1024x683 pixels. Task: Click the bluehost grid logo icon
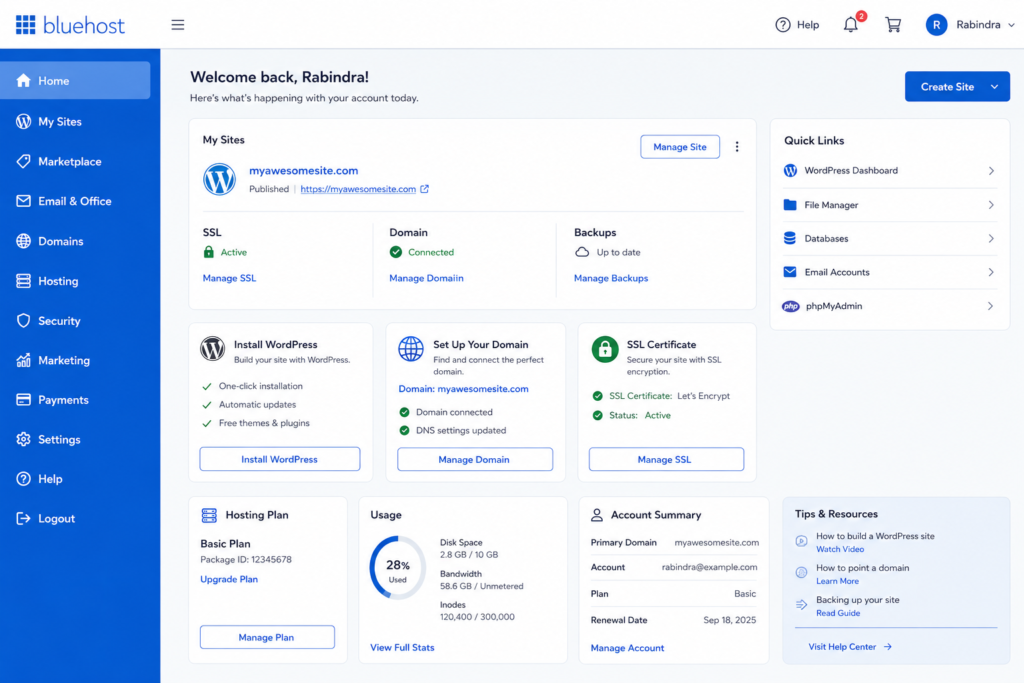tap(25, 25)
